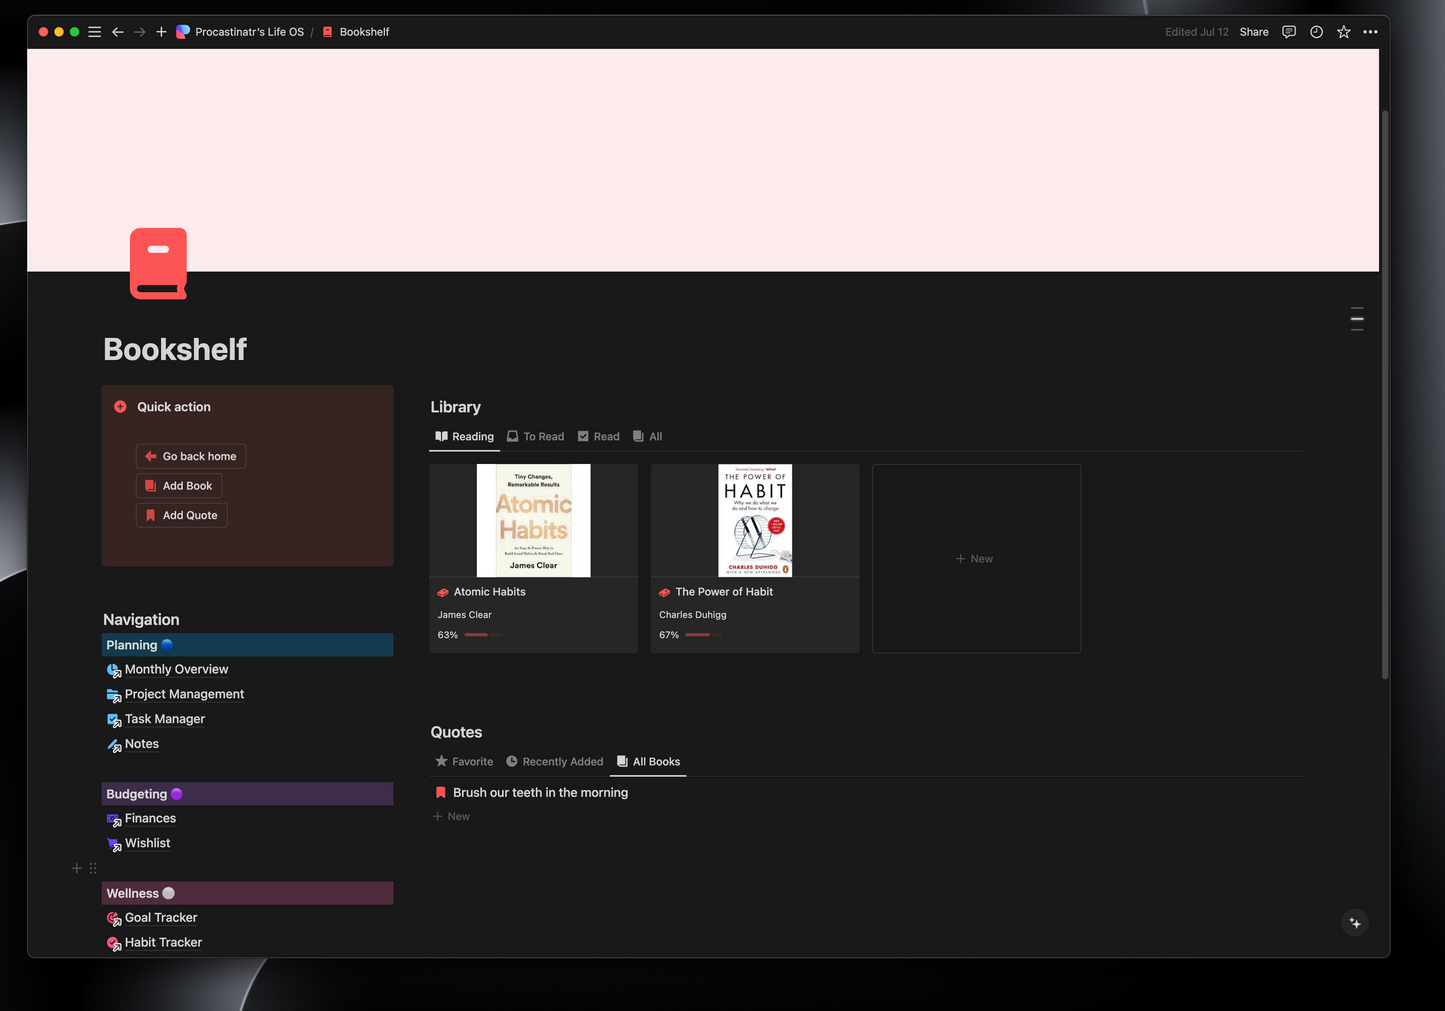Open Habit Tracker link
The image size is (1445, 1011).
point(163,942)
